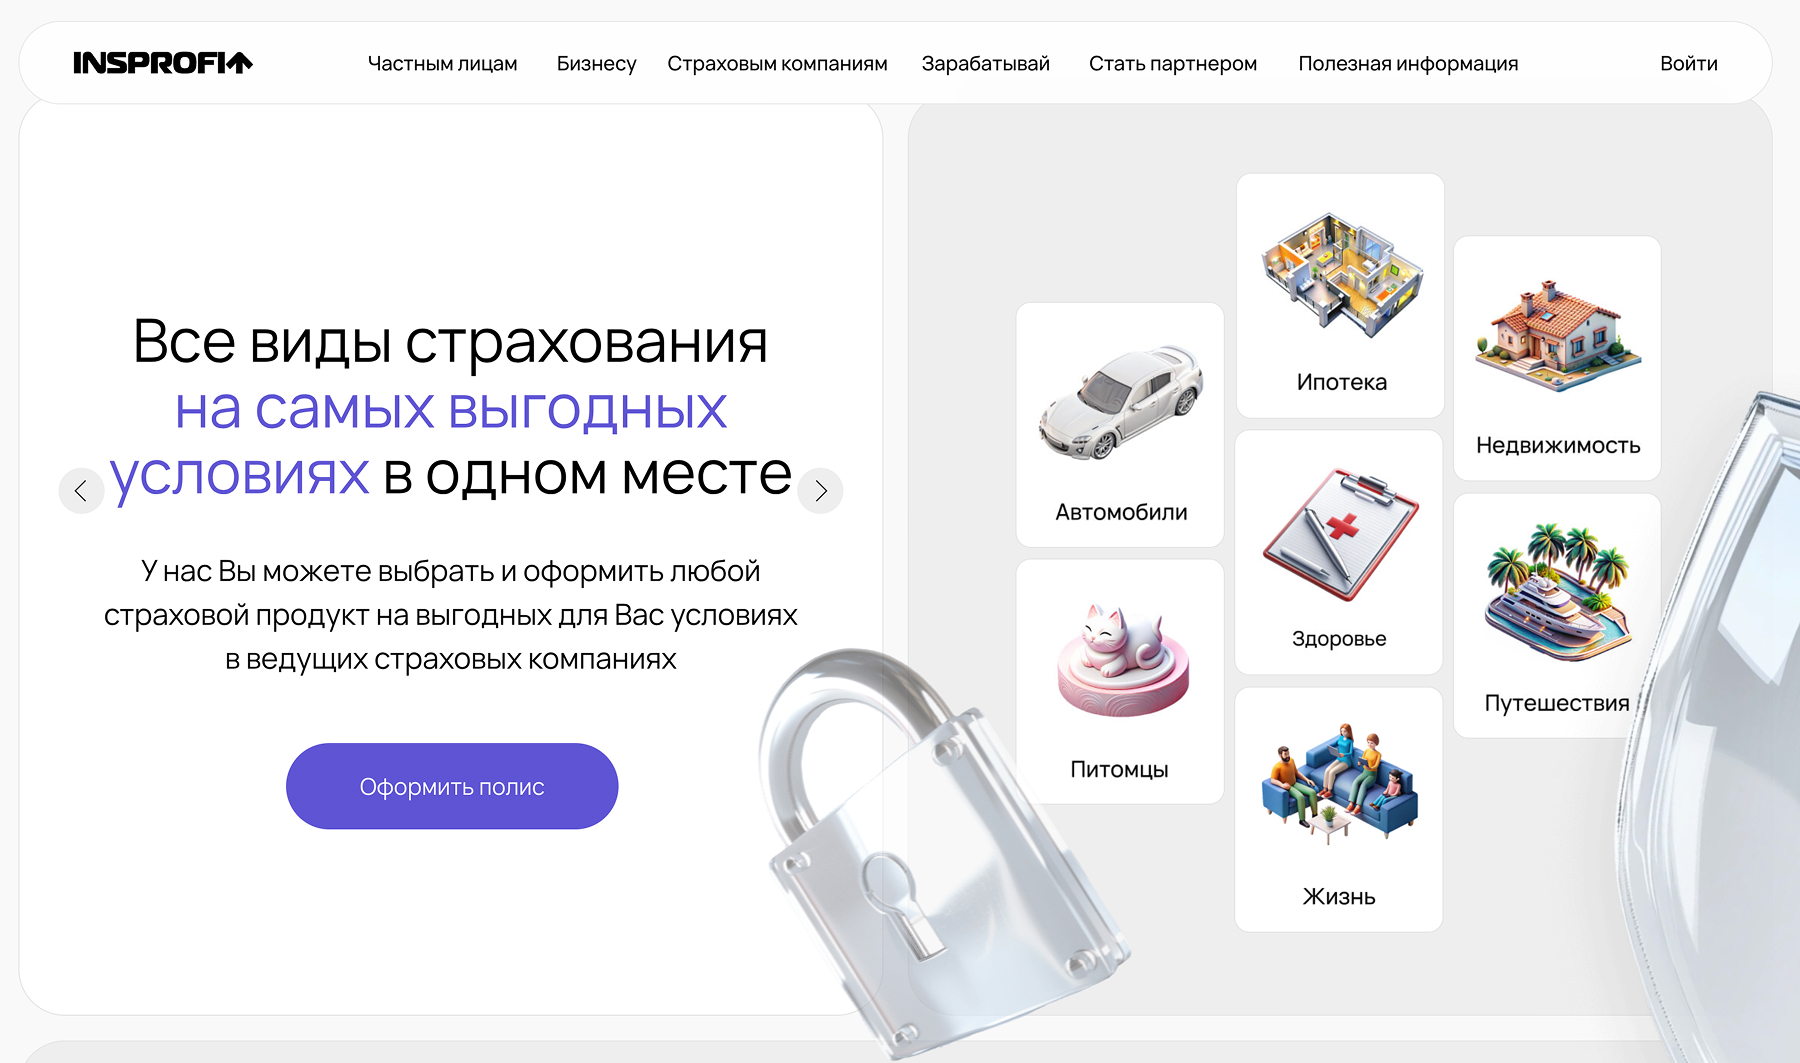Go to previous slide with left arrow
Image resolution: width=1800 pixels, height=1063 pixels.
coord(81,491)
